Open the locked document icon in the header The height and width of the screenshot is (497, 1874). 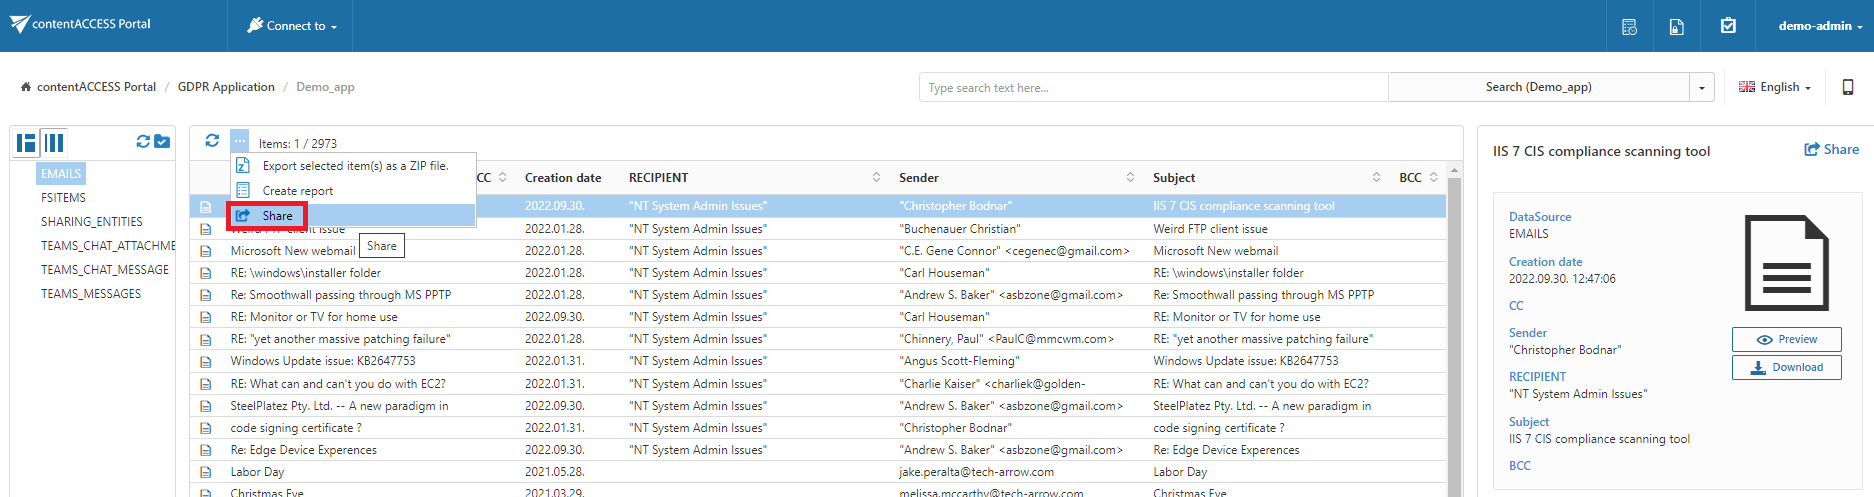point(1677,27)
